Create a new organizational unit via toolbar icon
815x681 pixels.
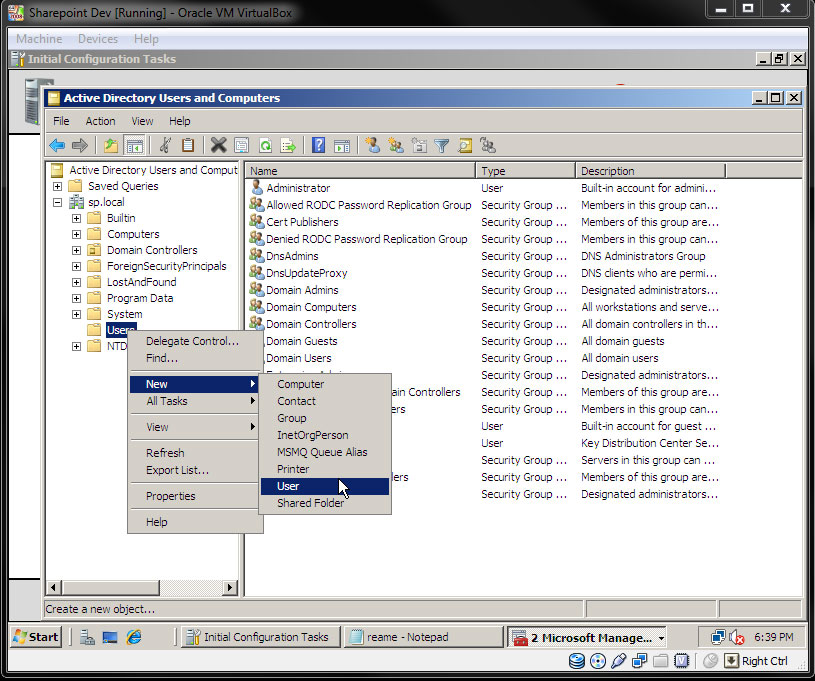pyautogui.click(x=419, y=146)
